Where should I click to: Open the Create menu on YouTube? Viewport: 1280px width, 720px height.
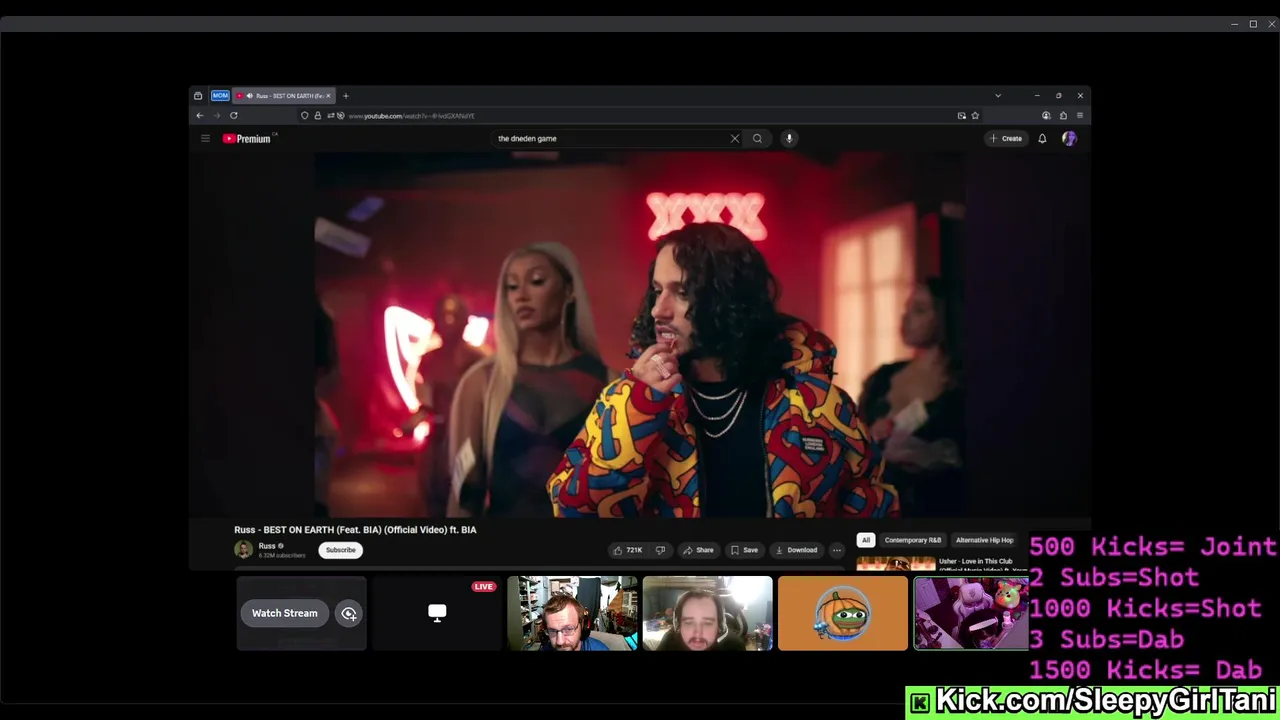1006,139
